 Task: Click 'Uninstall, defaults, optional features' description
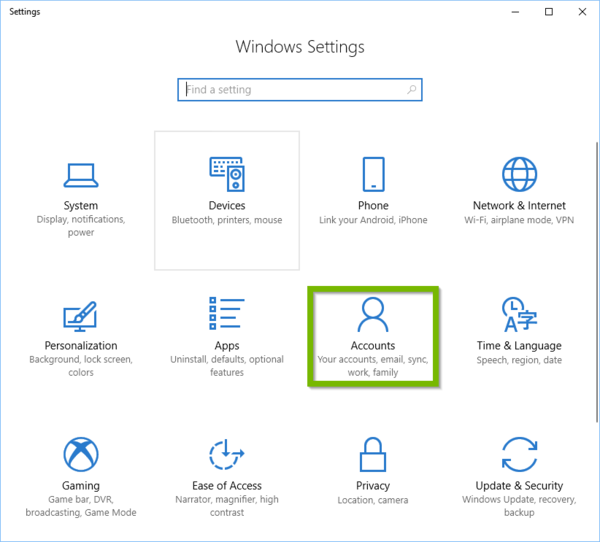227,366
